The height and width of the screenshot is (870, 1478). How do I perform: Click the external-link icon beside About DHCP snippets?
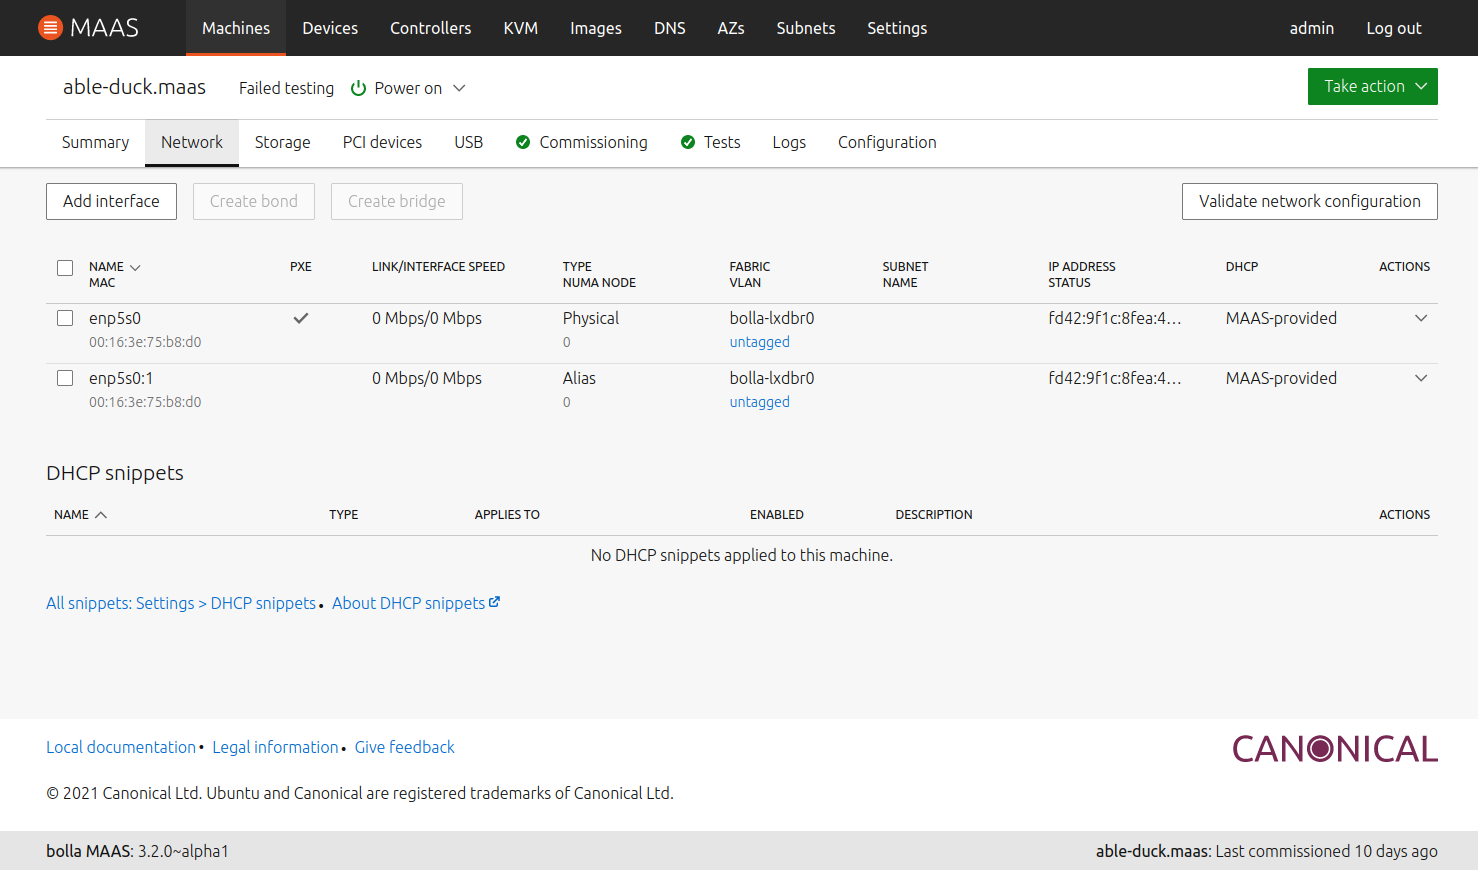(x=493, y=601)
